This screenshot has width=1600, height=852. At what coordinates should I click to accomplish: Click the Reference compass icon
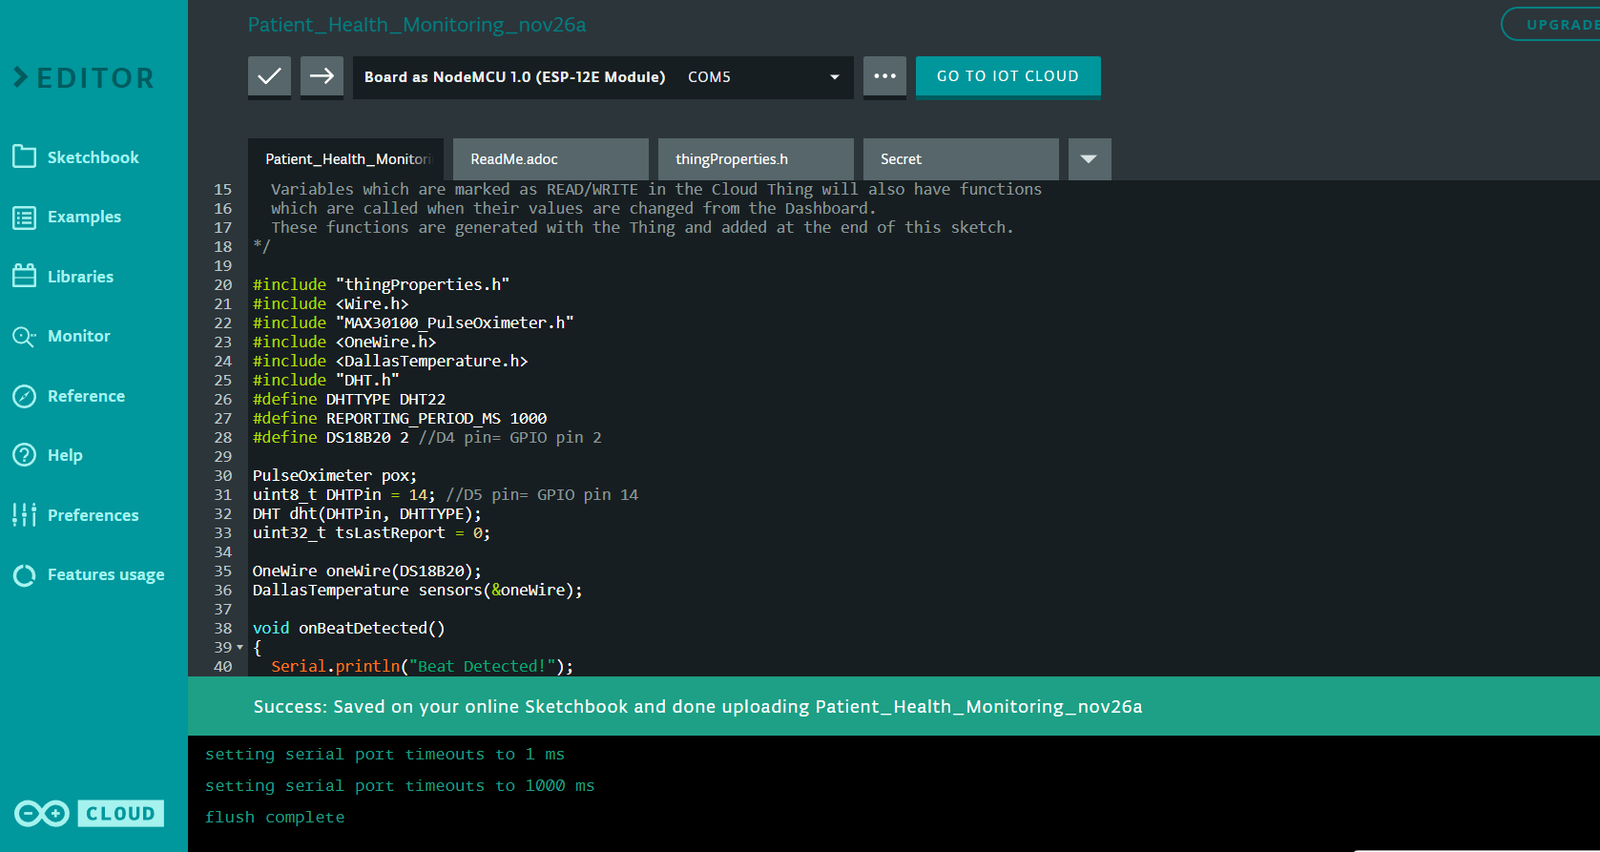[x=24, y=396]
